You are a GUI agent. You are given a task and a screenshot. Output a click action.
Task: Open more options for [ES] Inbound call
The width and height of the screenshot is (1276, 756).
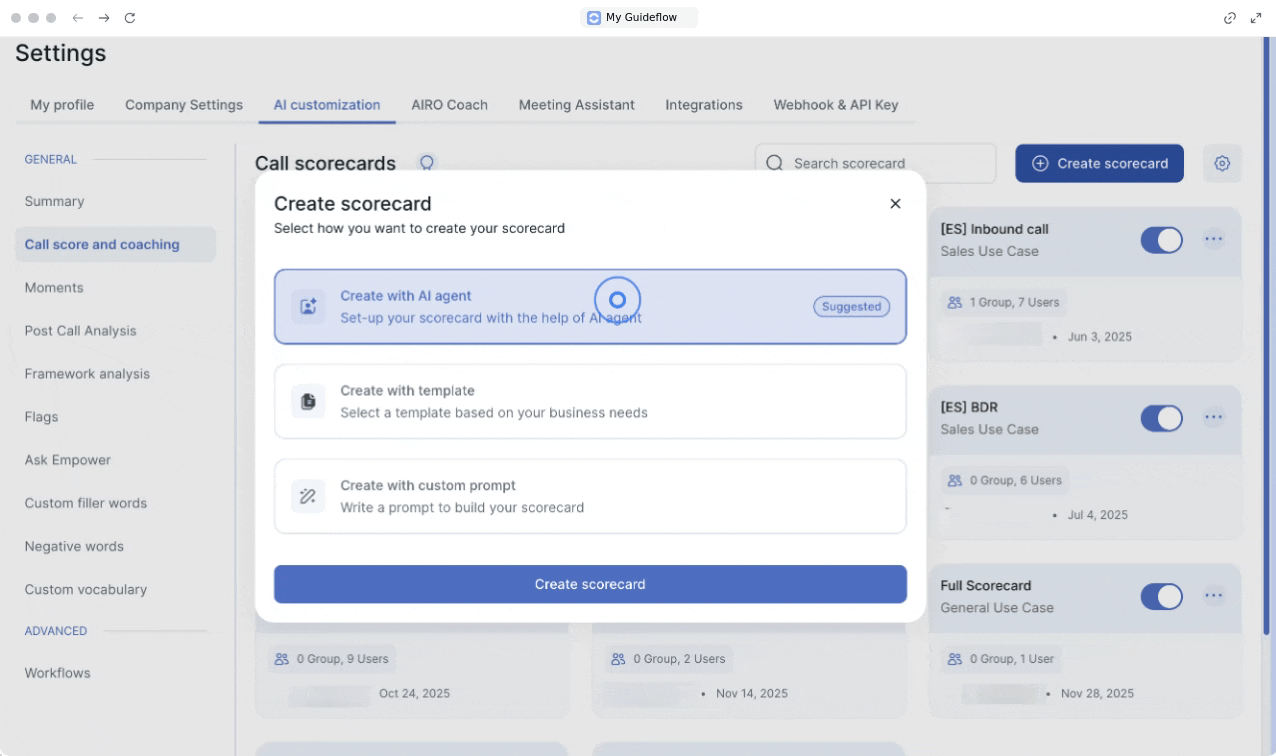(x=1214, y=239)
